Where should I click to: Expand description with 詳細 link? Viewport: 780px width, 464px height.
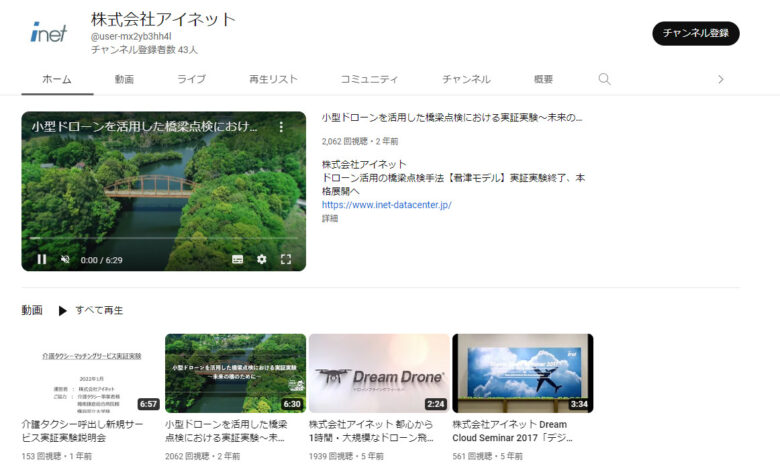(x=330, y=218)
